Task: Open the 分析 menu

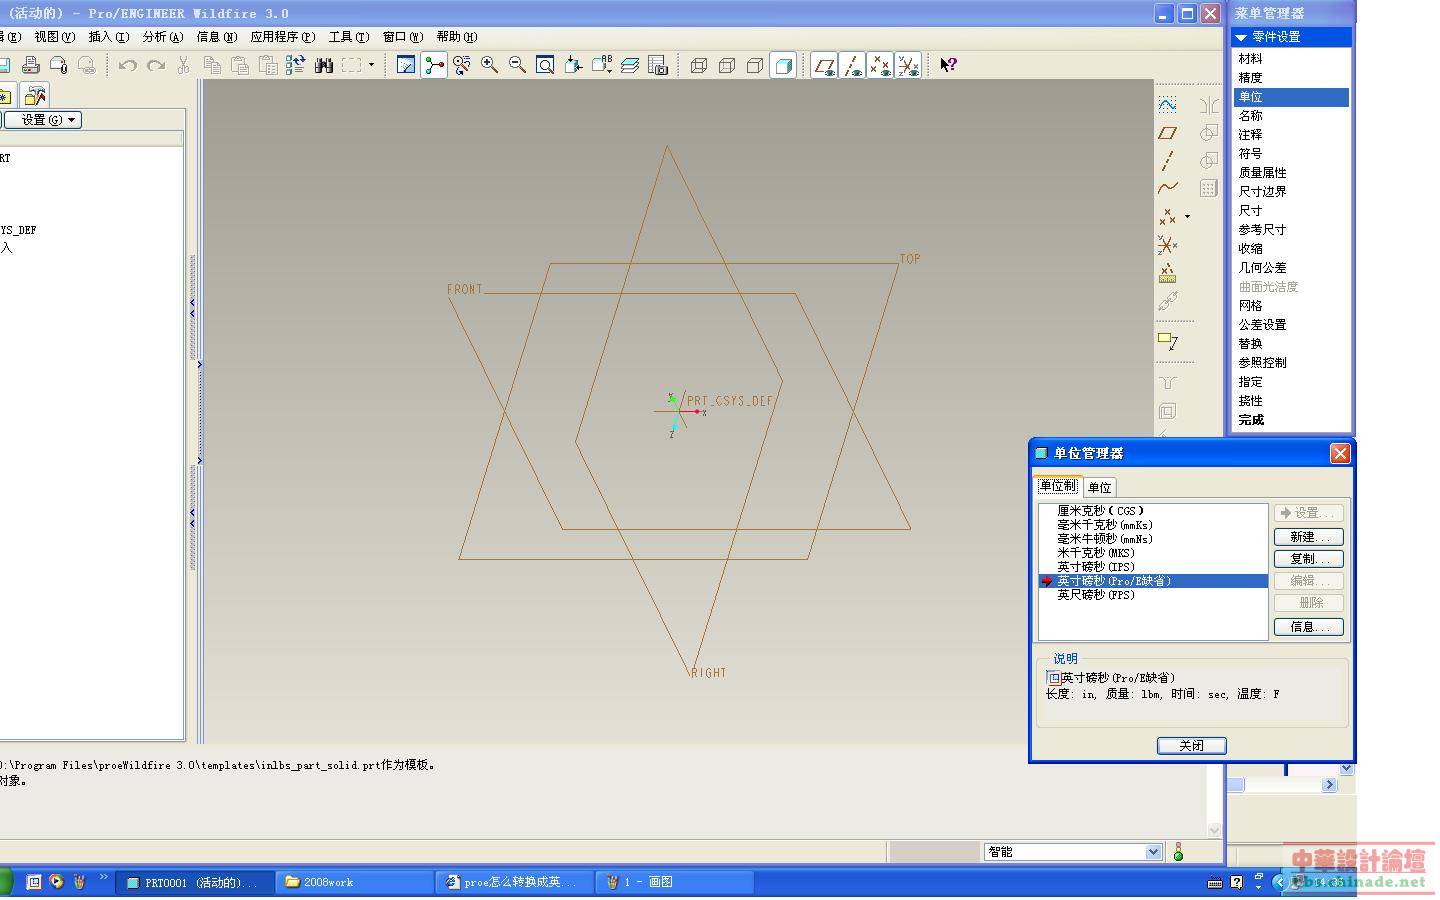Action: (x=162, y=37)
